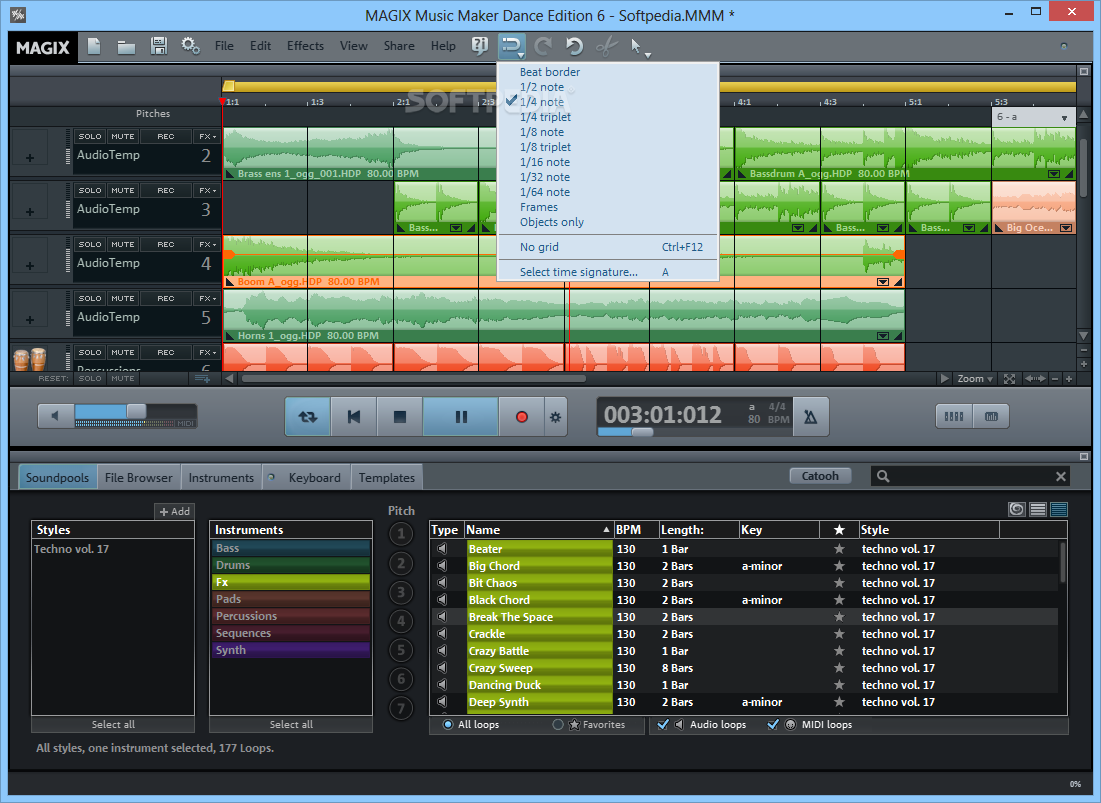Toggle SOLO on AudioTemp track 2
The height and width of the screenshot is (803, 1101).
pyautogui.click(x=90, y=136)
